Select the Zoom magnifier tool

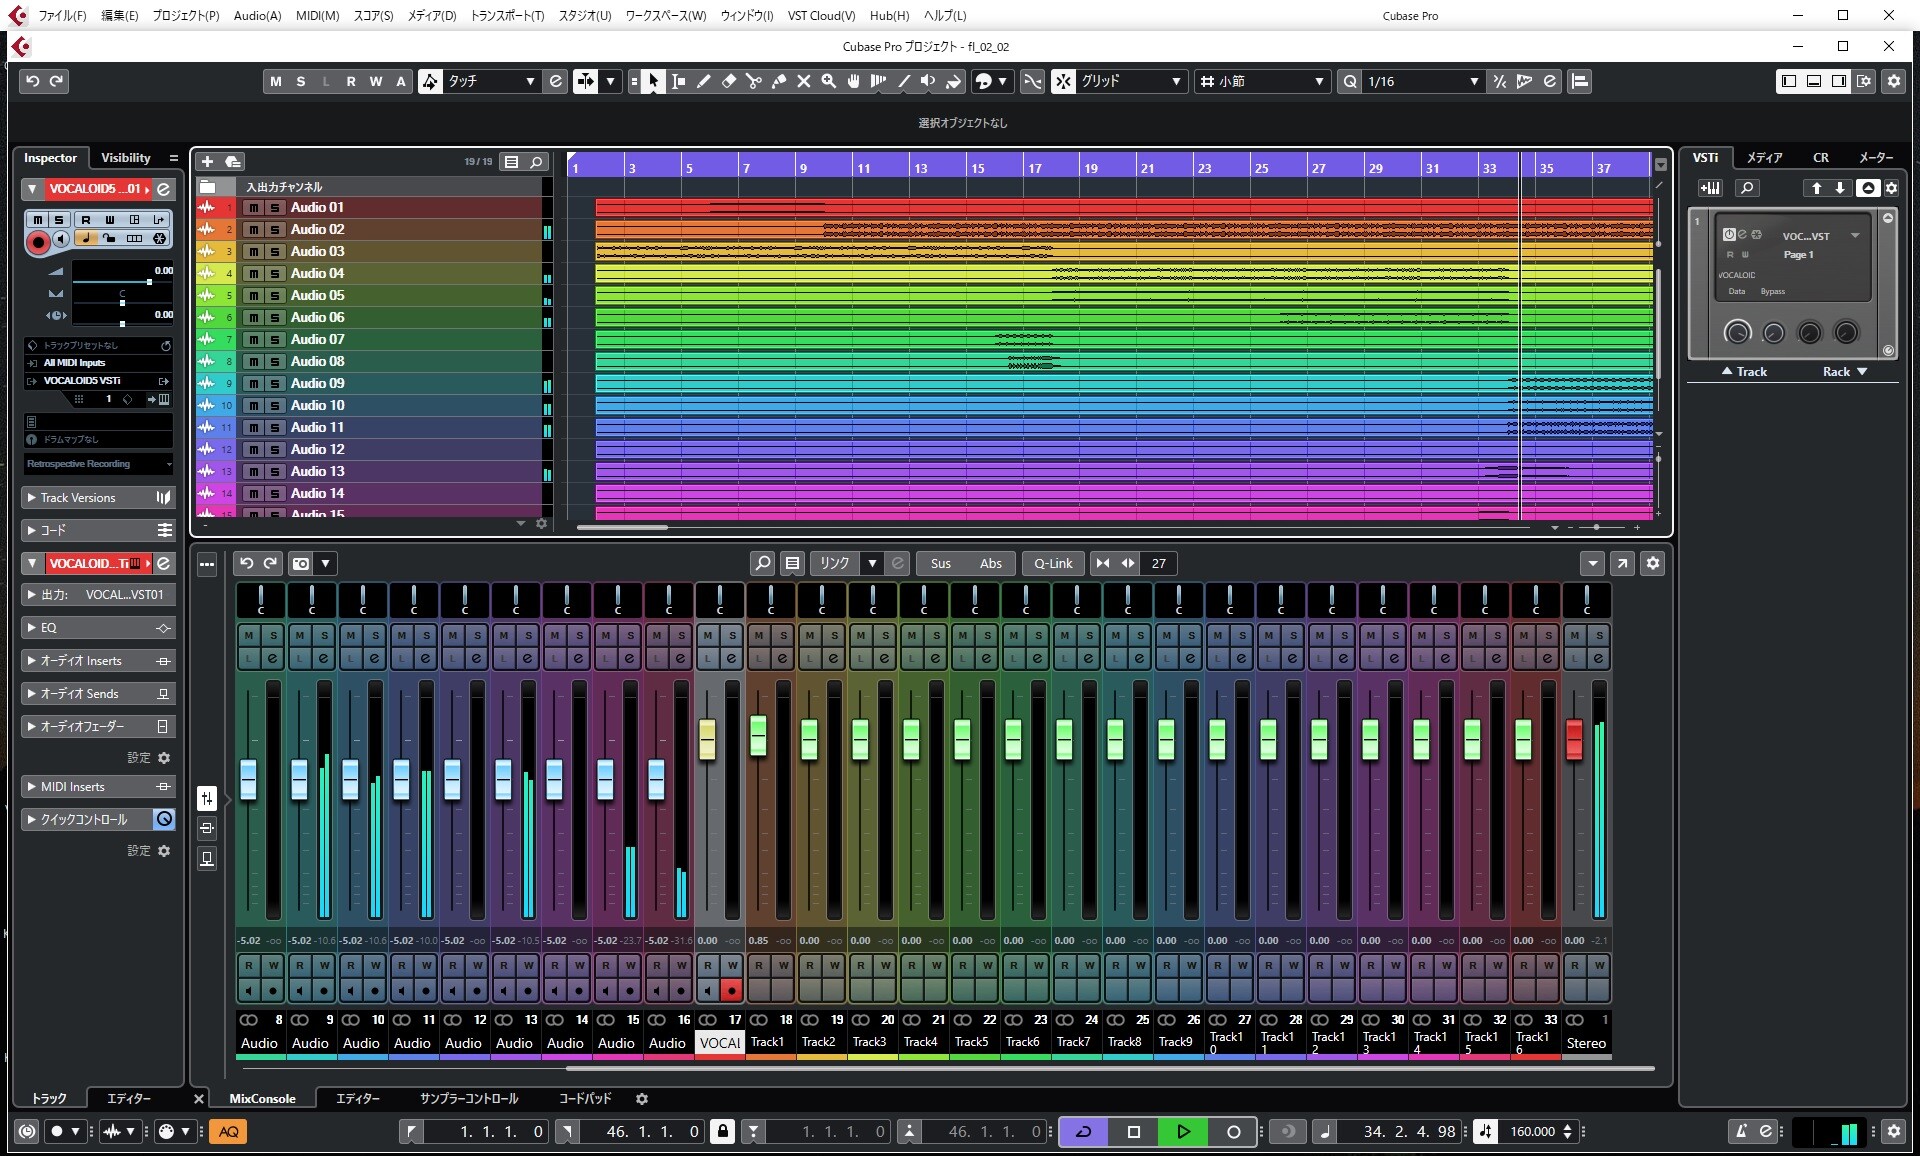coord(829,82)
